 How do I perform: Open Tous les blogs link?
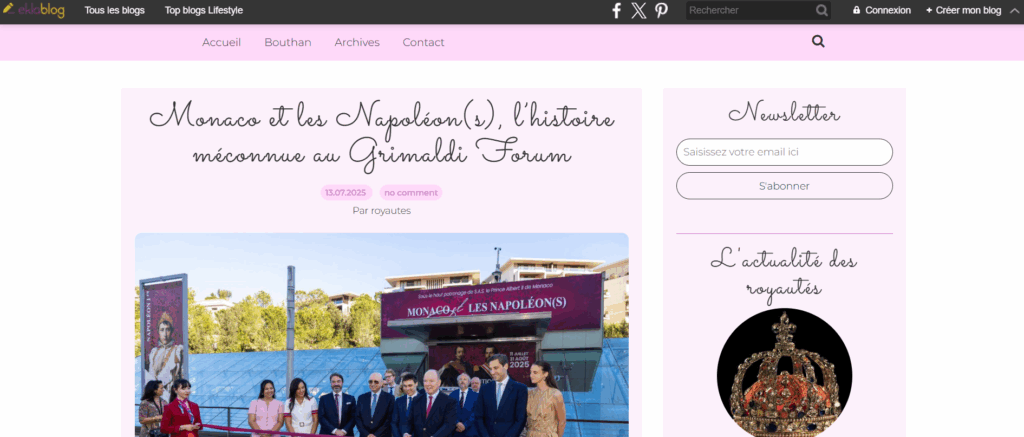(x=114, y=10)
